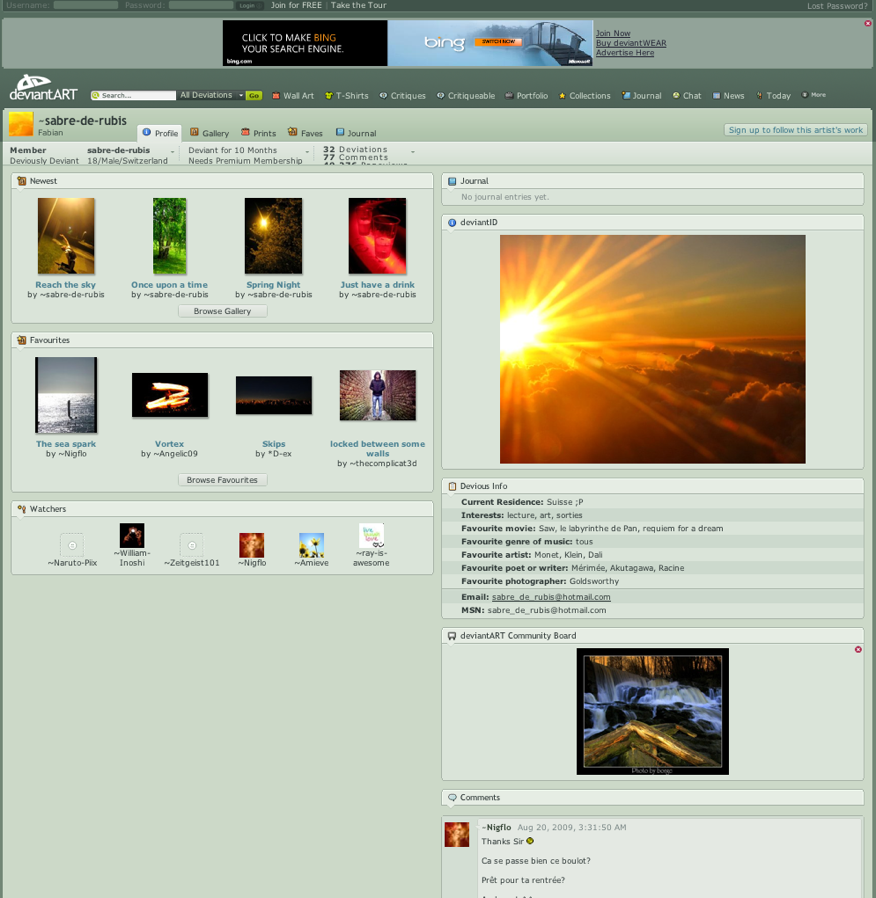Click the Collections star icon
Image resolution: width=876 pixels, height=898 pixels.
(x=562, y=96)
